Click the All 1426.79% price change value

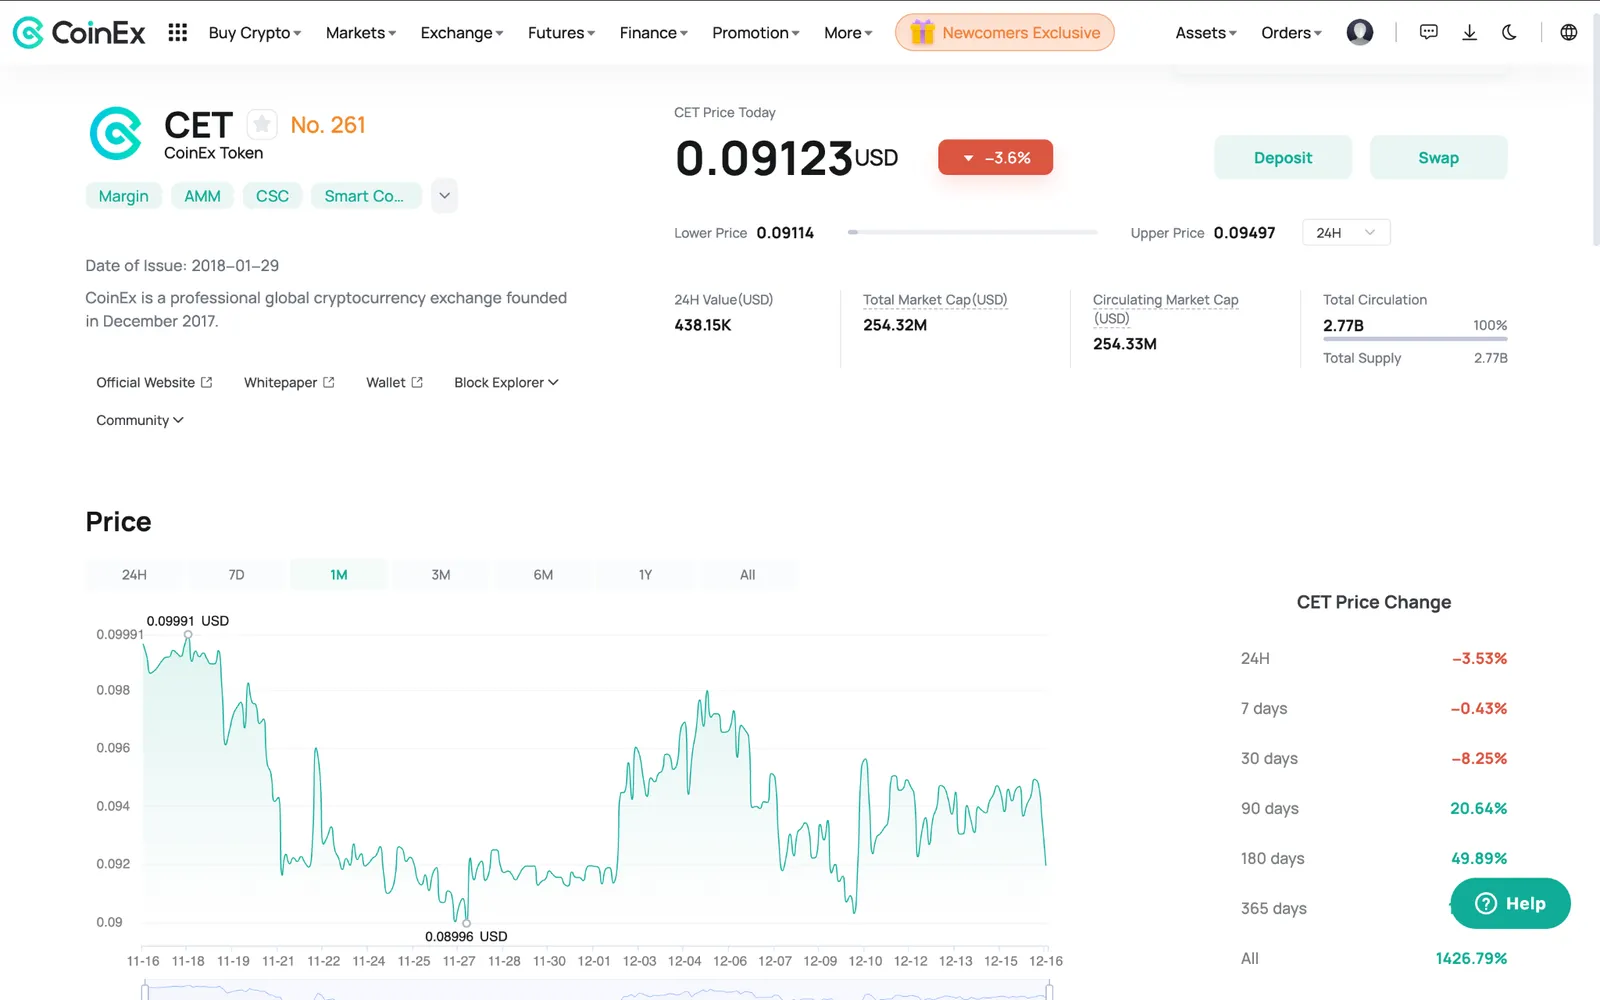[x=1471, y=958]
